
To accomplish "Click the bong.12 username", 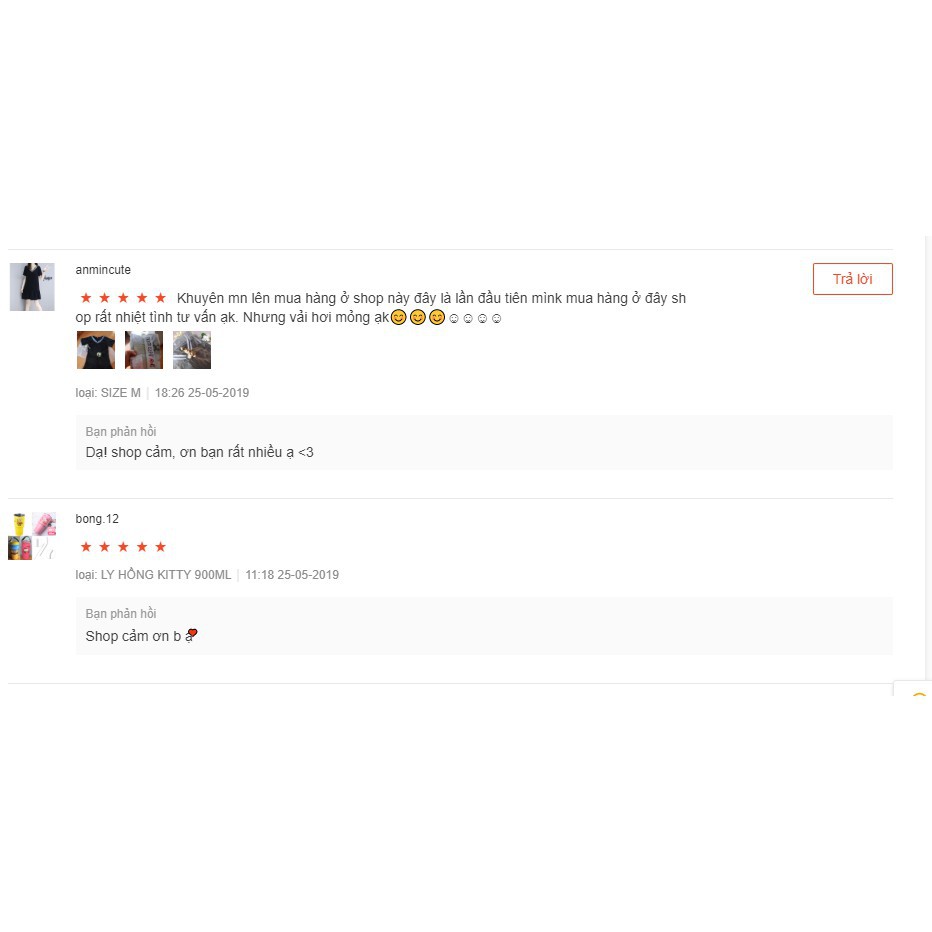I will coord(97,519).
